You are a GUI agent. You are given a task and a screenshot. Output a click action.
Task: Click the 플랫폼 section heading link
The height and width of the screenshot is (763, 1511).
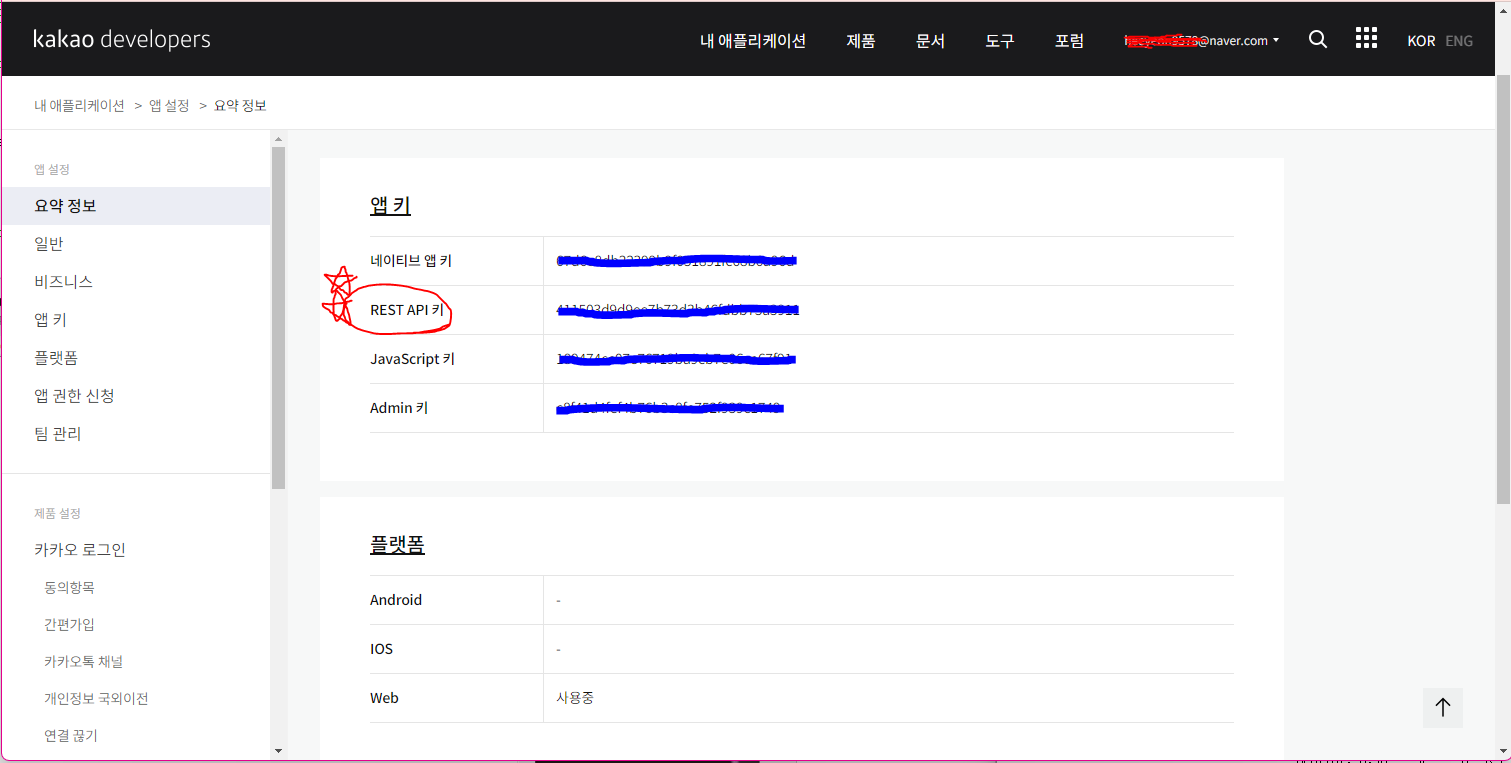click(x=397, y=546)
